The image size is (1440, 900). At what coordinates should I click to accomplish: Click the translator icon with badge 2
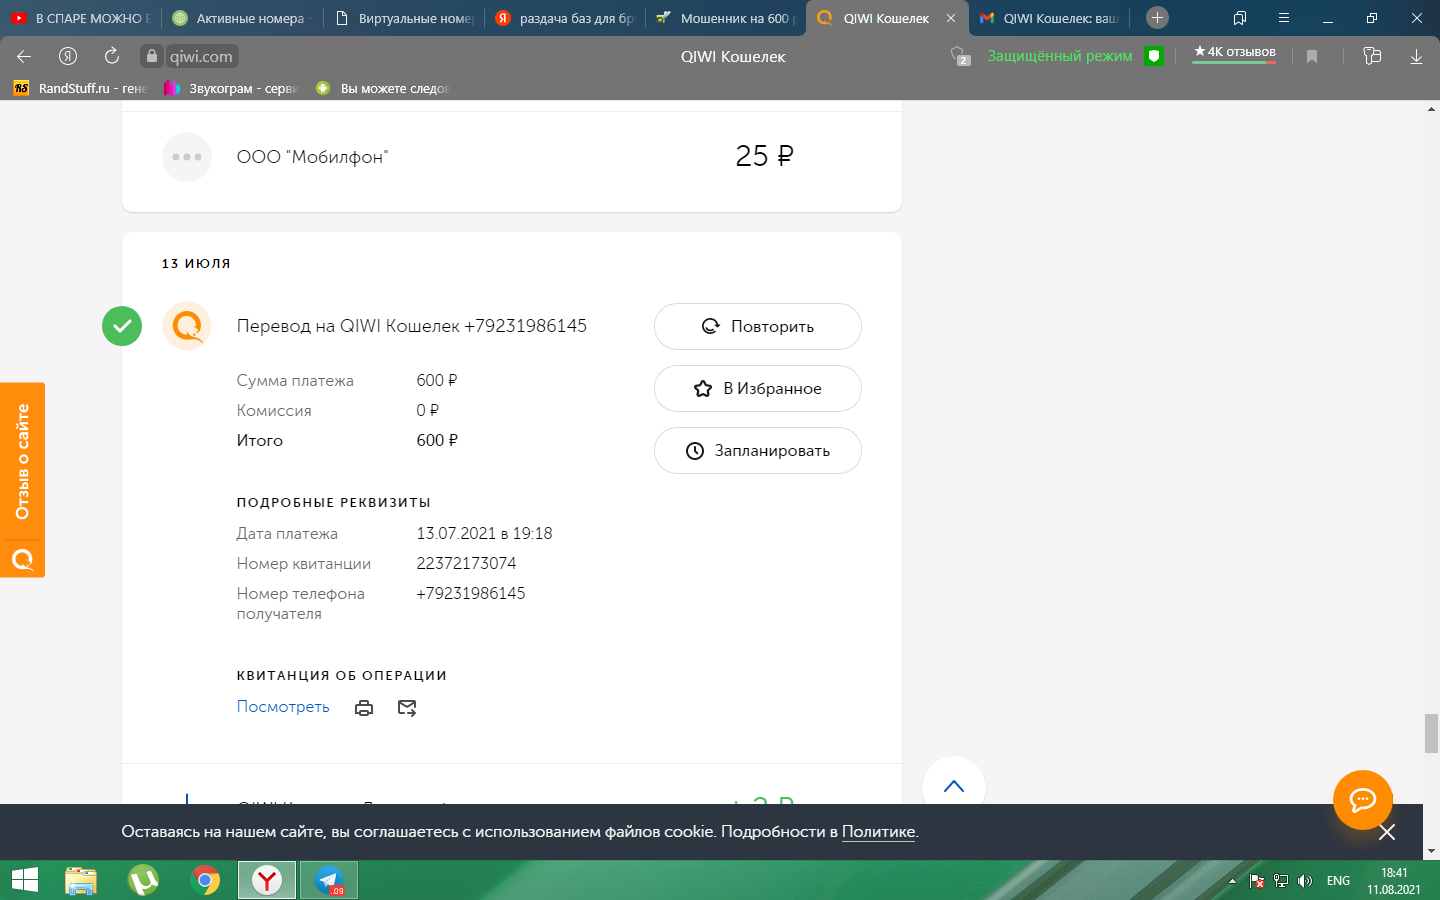tap(960, 57)
